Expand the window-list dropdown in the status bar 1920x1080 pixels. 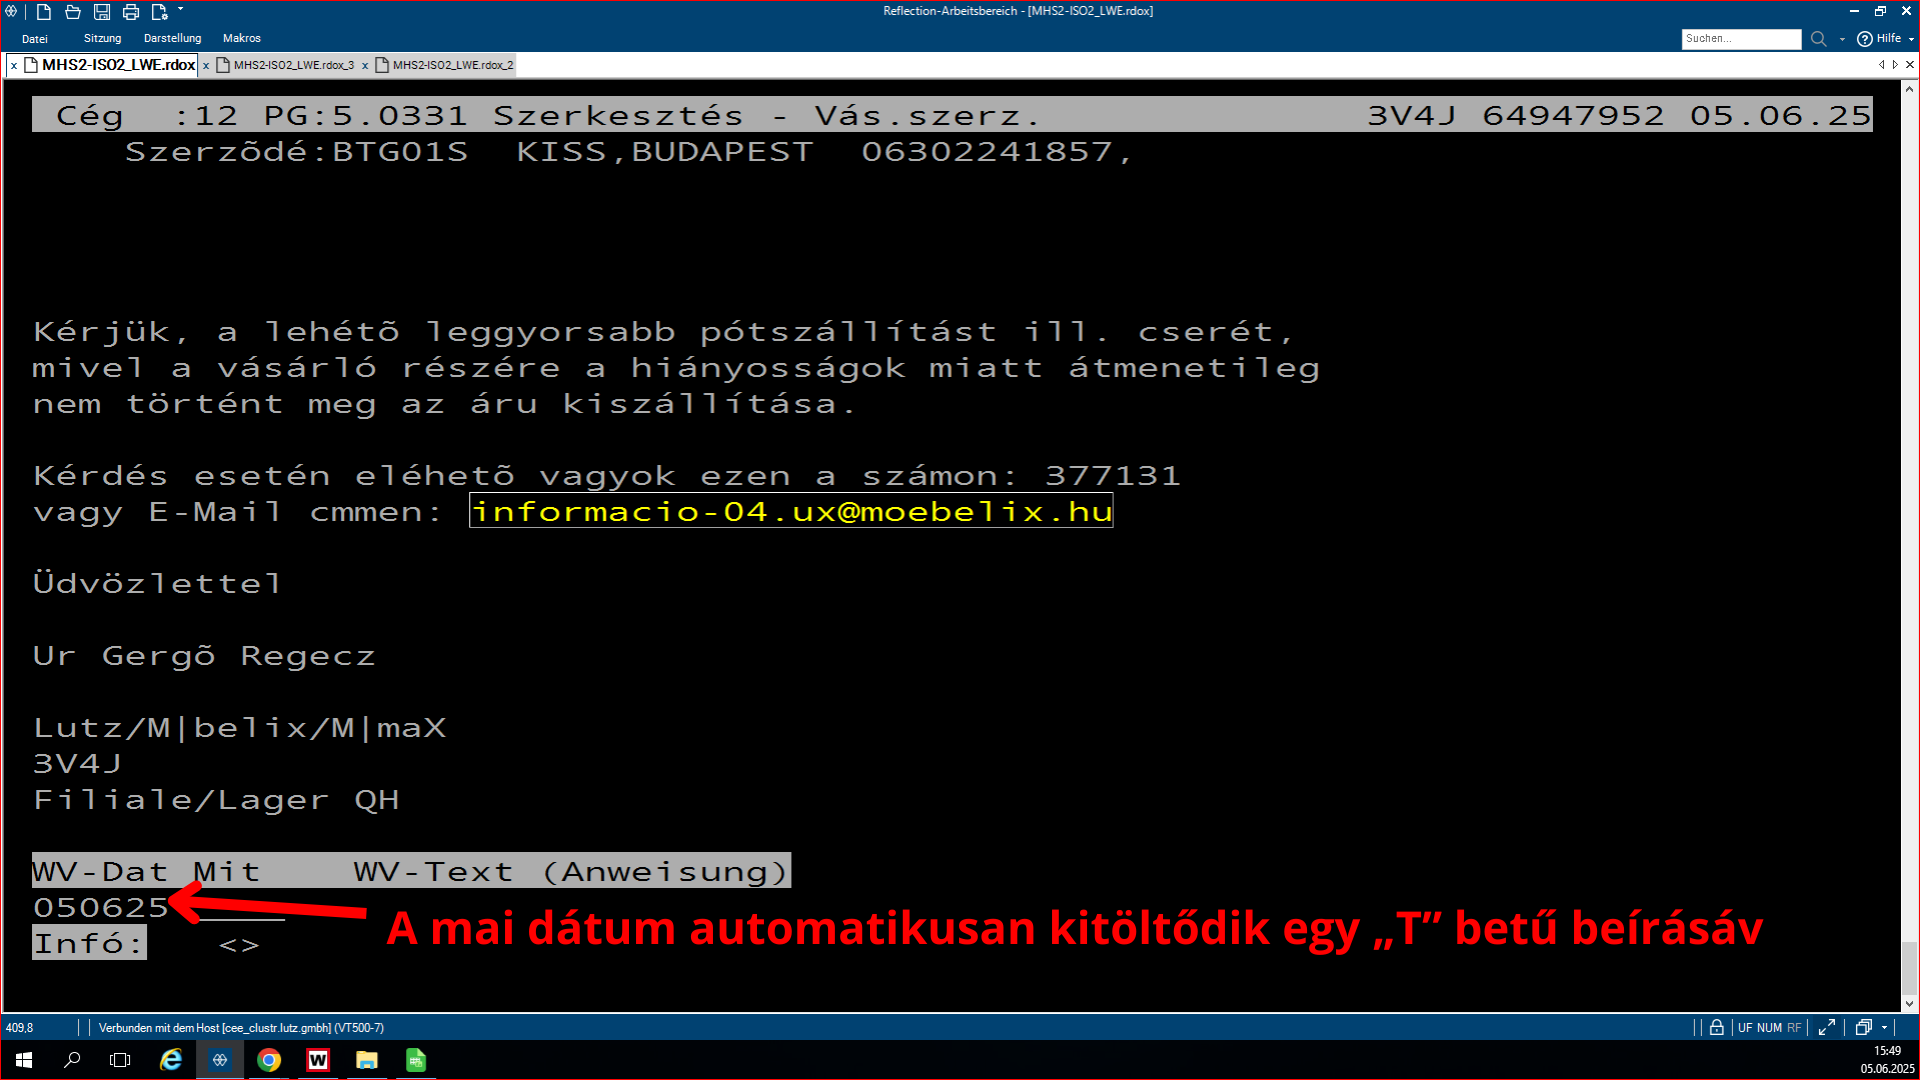click(x=1884, y=1028)
